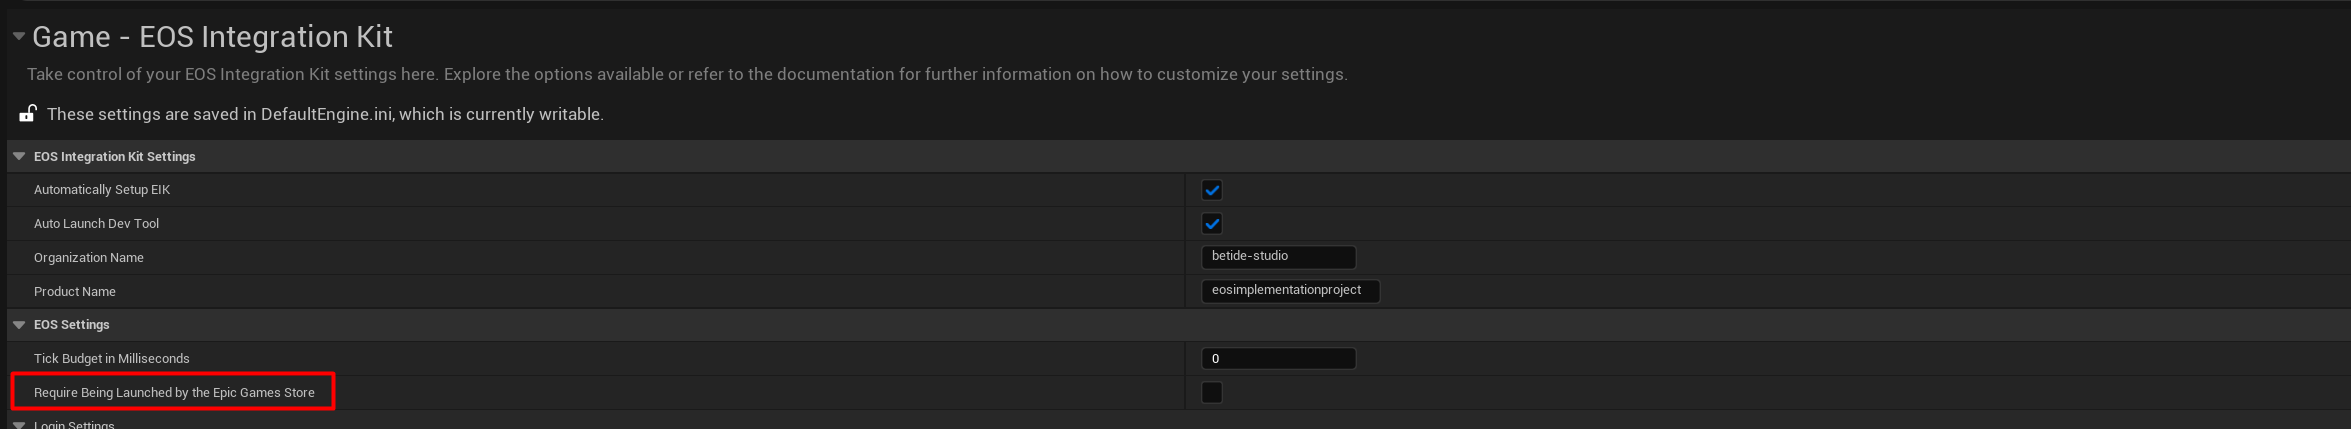Click the unlocked padlock icon
The height and width of the screenshot is (429, 2351).
pos(28,114)
